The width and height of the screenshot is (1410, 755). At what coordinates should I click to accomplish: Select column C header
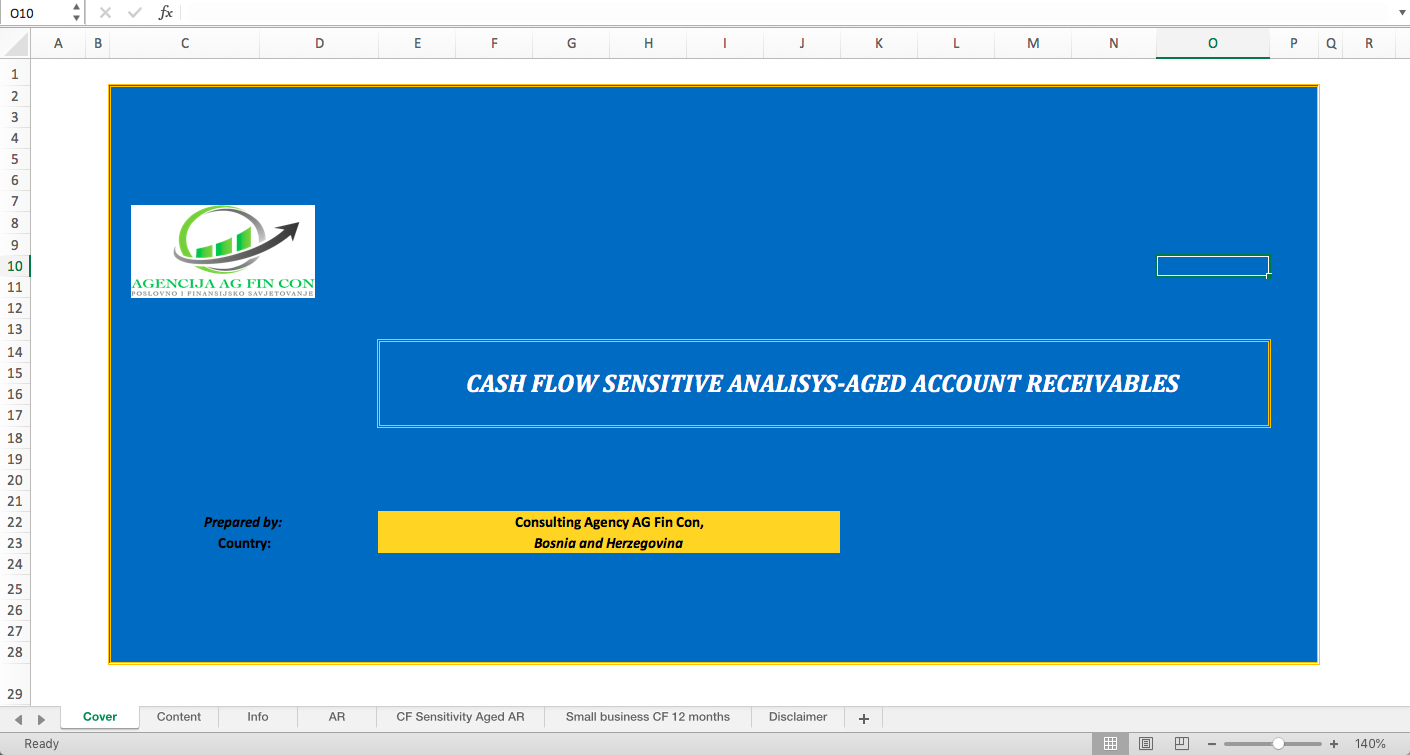(185, 43)
